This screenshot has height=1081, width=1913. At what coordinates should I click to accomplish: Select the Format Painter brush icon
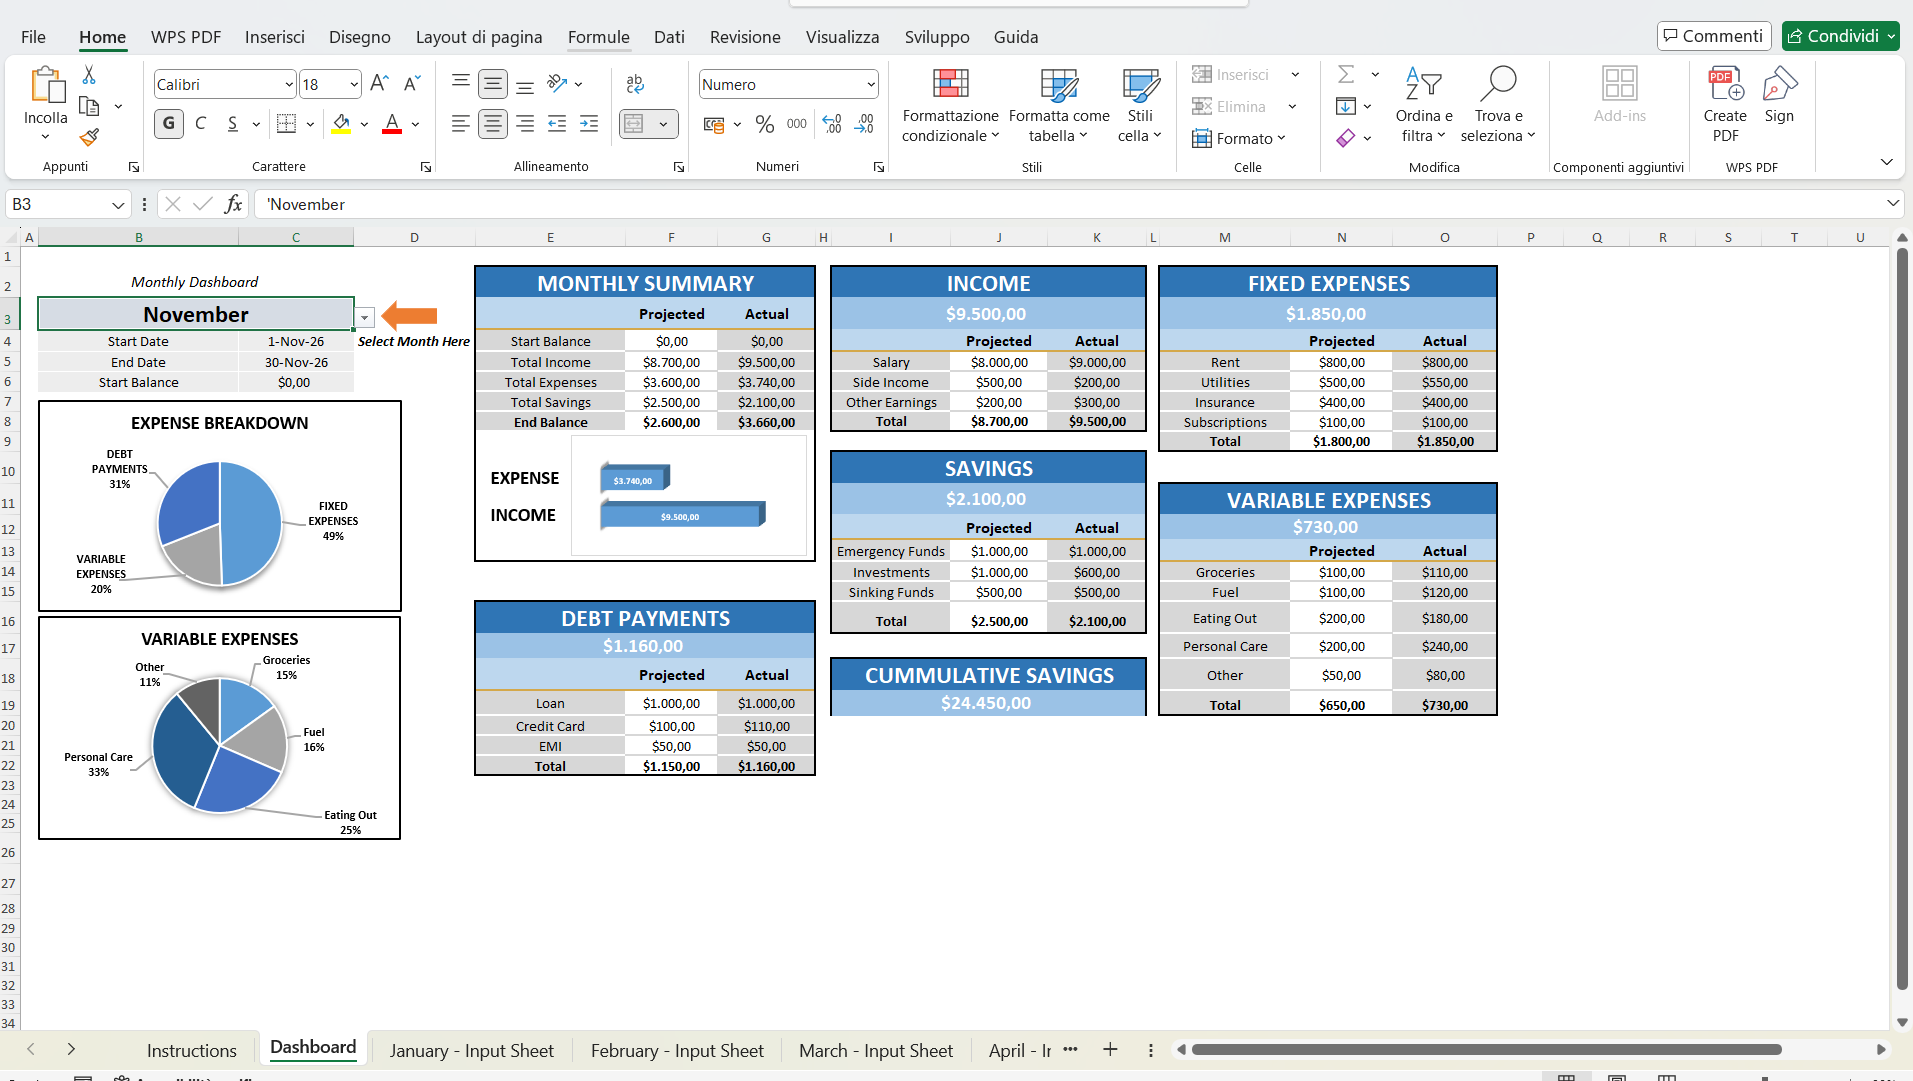pos(89,137)
